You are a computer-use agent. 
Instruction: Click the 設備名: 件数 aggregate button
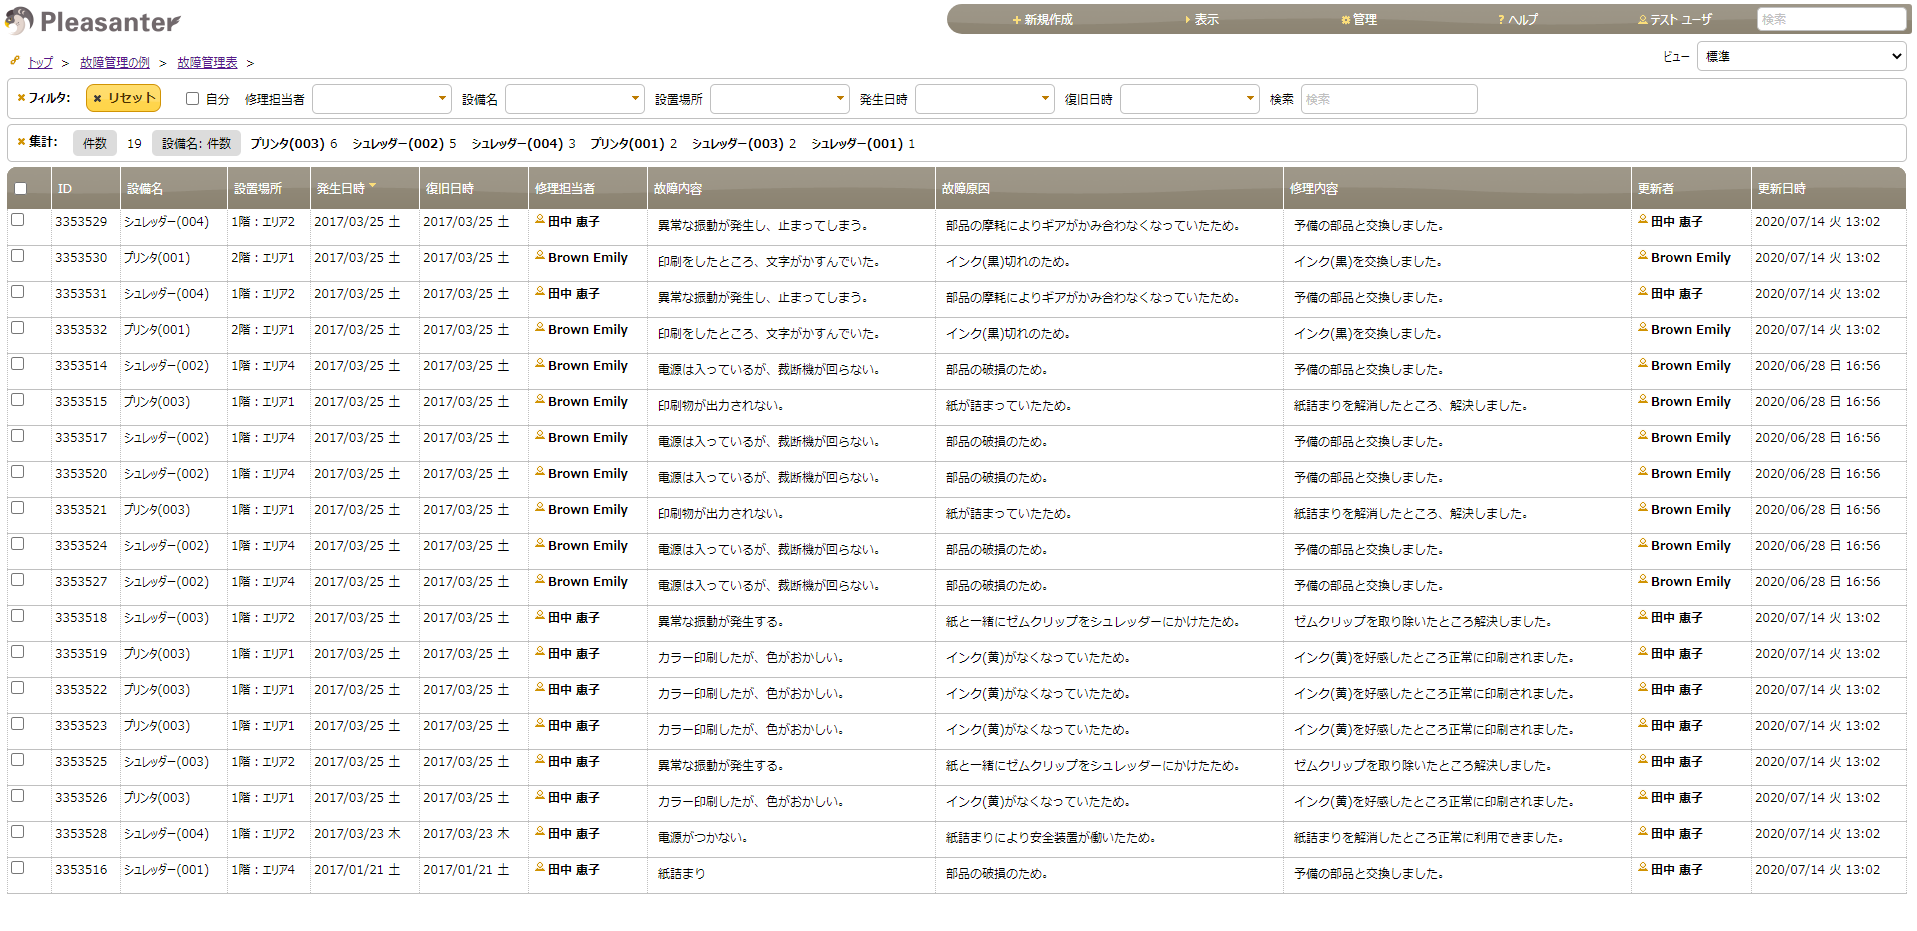196,143
